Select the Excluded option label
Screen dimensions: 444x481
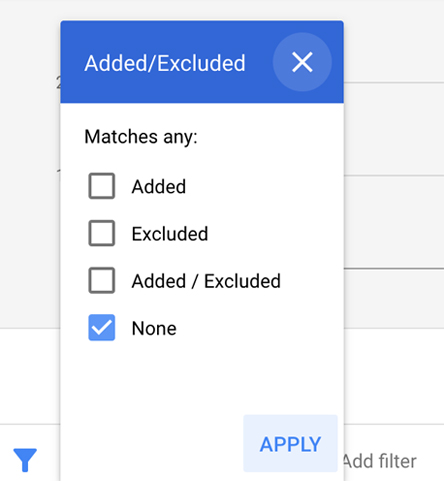pos(170,234)
